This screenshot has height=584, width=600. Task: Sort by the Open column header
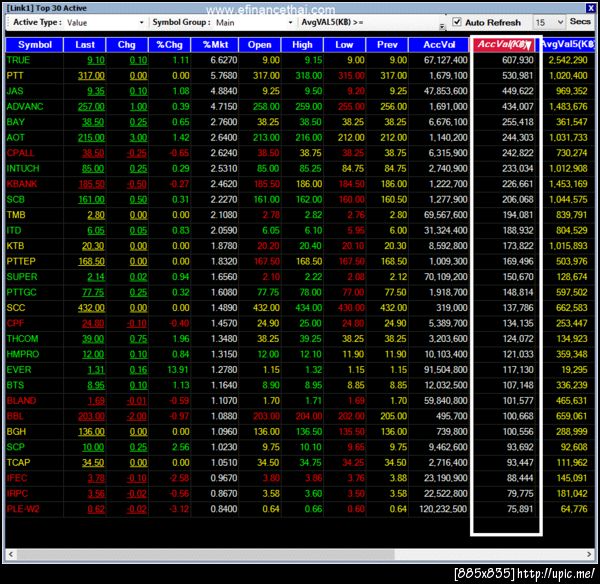(x=259, y=45)
